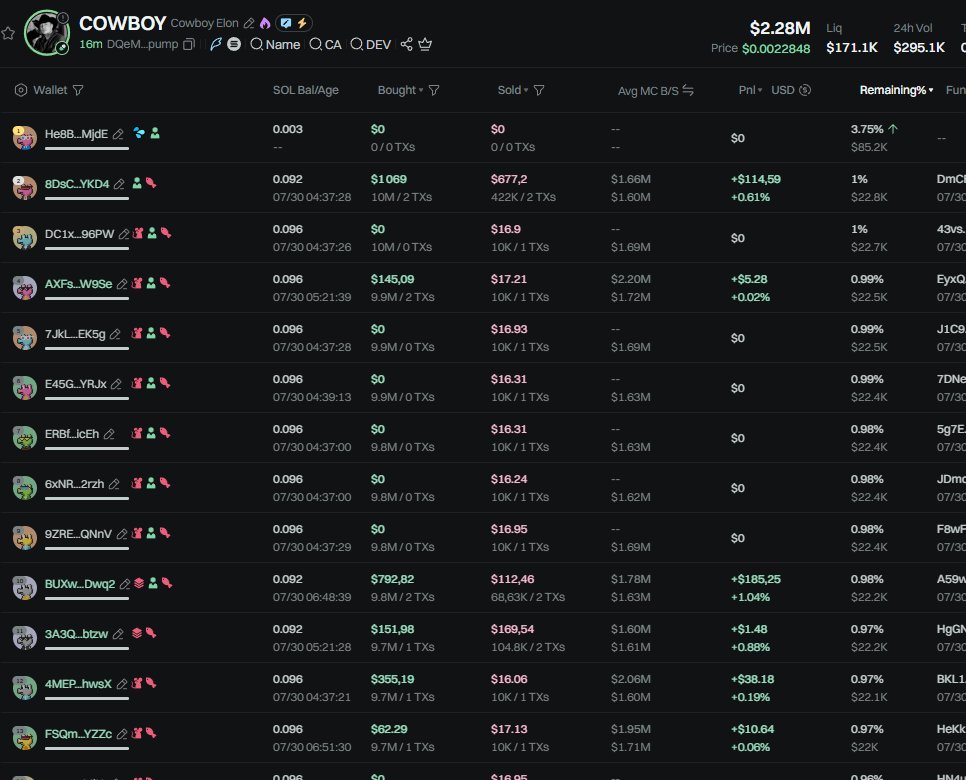Click the crown icon in the header
The image size is (966, 780).
[425, 44]
